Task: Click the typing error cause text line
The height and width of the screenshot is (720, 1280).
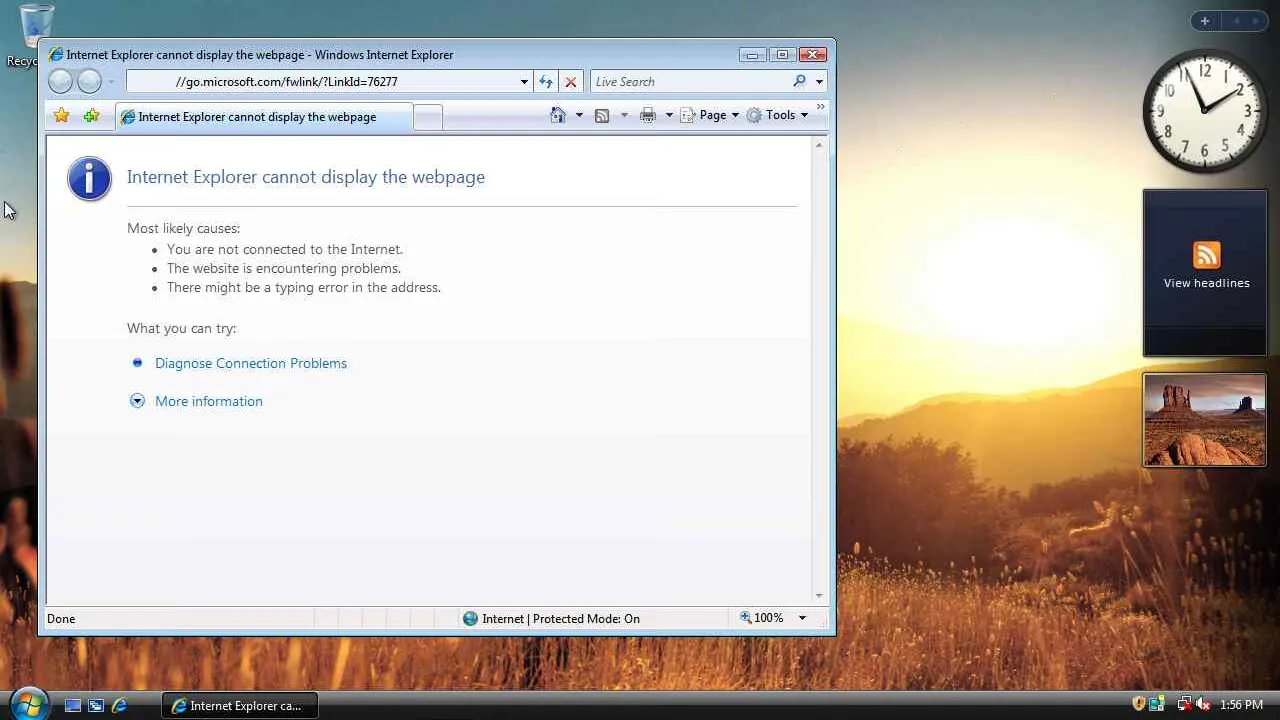Action: 304,287
